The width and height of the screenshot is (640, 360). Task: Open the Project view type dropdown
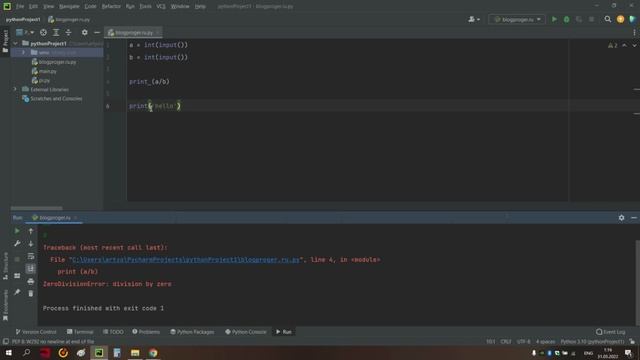coord(25,32)
